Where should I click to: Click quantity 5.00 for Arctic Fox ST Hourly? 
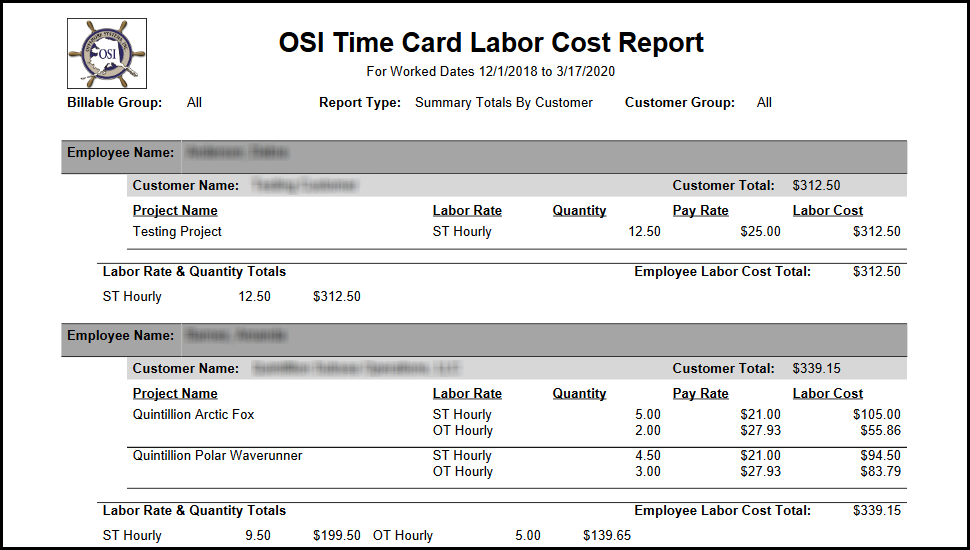648,415
